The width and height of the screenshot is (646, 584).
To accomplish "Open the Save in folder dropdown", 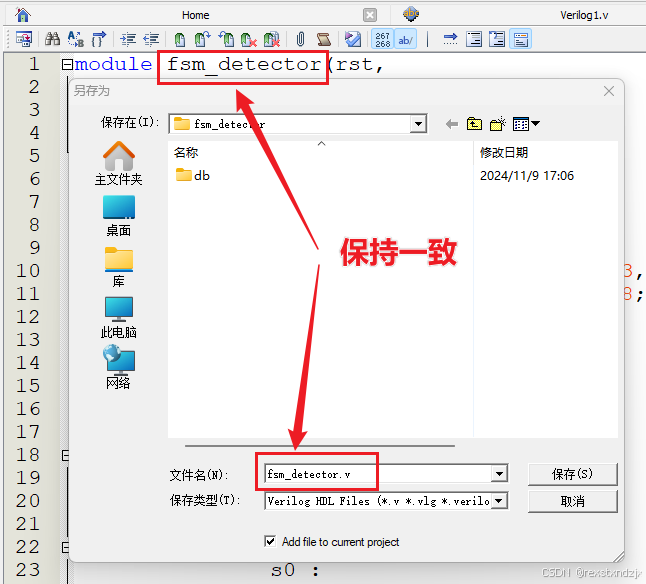I will (x=418, y=124).
